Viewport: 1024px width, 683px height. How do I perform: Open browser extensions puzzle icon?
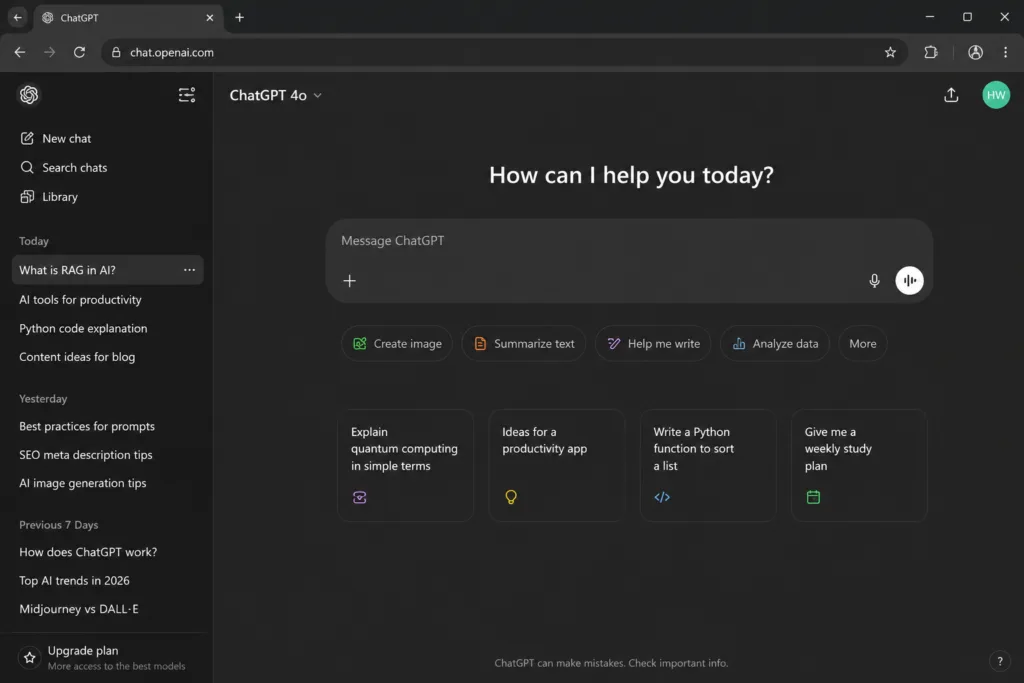click(x=931, y=52)
